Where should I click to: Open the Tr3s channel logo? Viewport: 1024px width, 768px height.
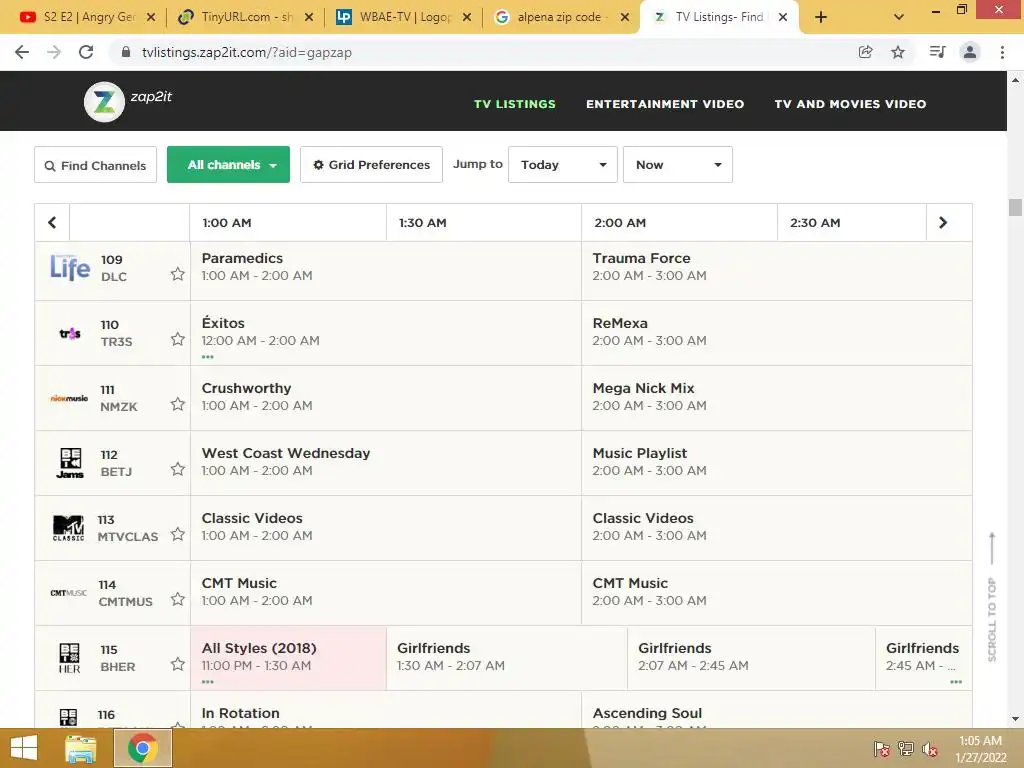click(x=70, y=334)
